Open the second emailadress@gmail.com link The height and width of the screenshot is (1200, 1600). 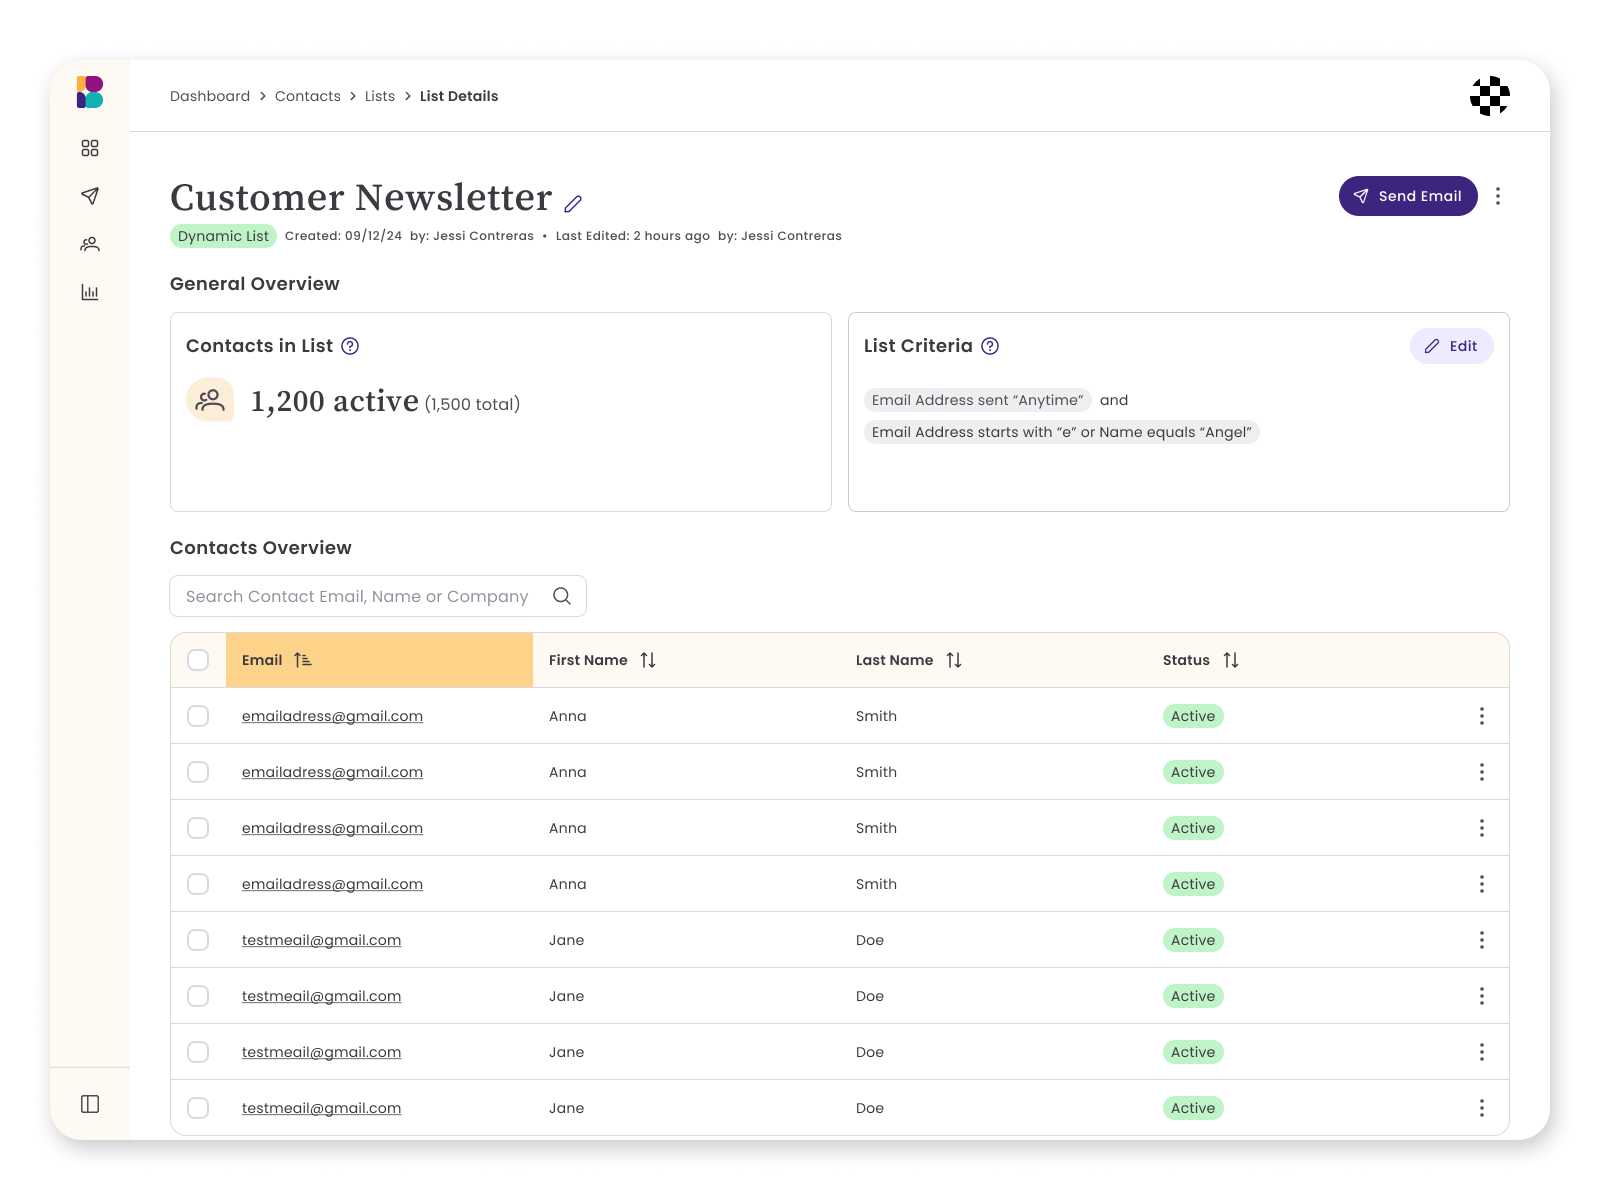coord(332,772)
